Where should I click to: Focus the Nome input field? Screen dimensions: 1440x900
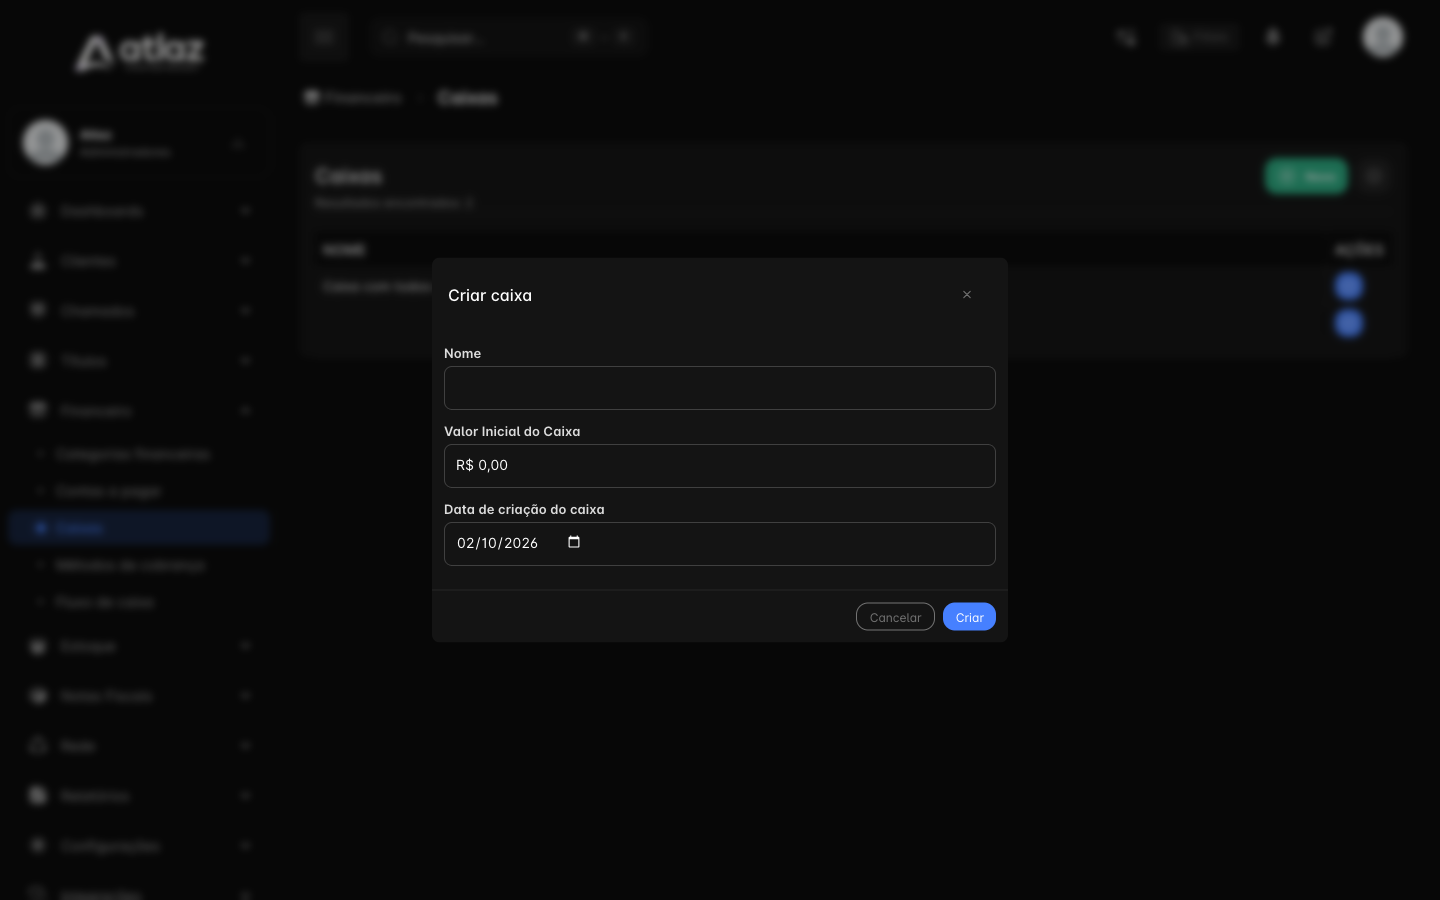[x=720, y=388]
